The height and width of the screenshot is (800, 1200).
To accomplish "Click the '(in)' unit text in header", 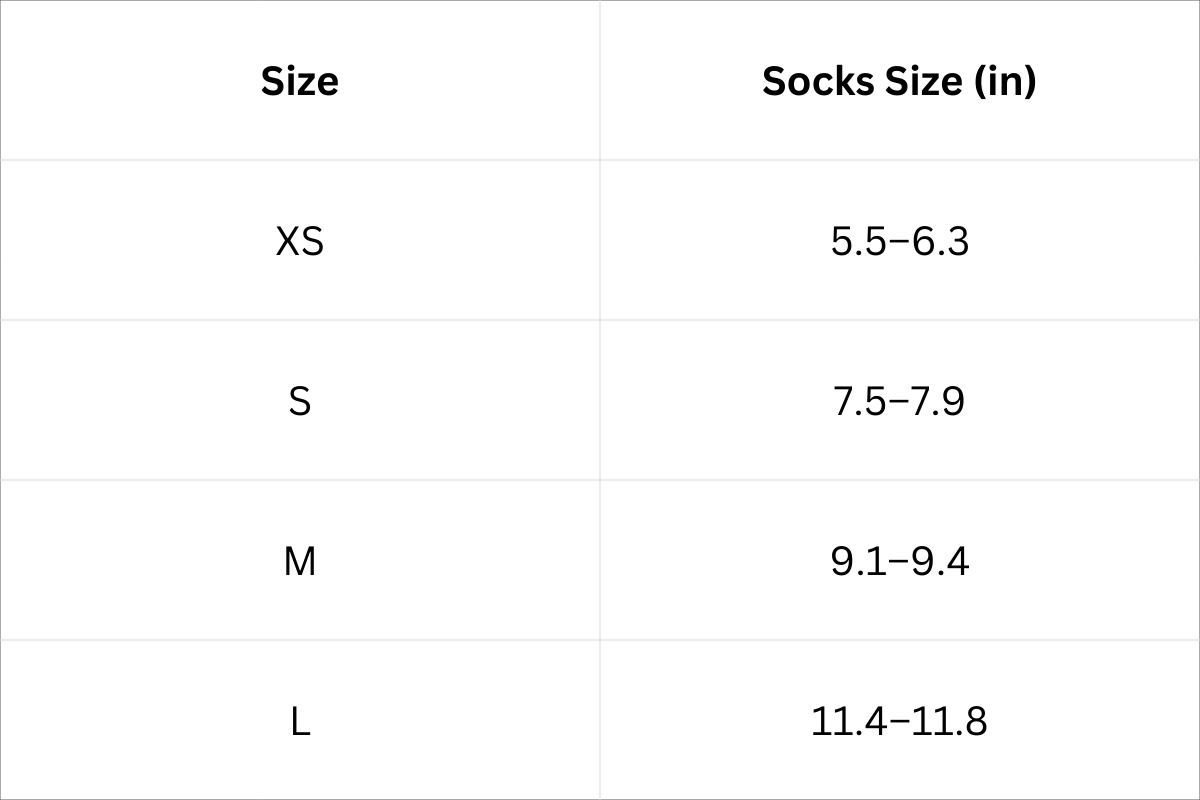I will (x=1004, y=81).
